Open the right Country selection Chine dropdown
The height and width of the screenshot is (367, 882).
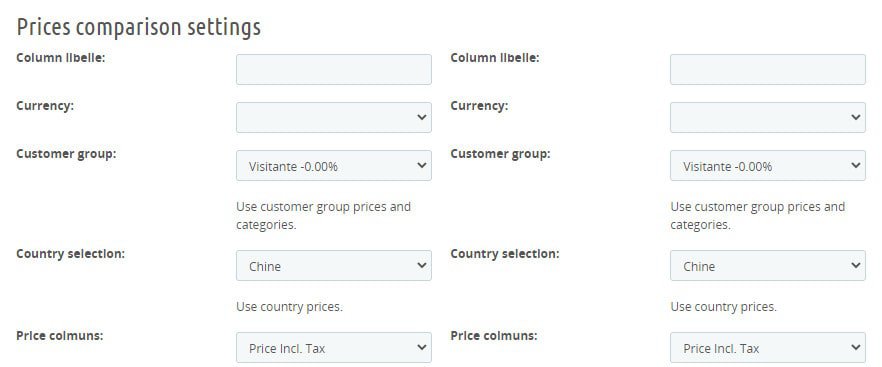768,266
